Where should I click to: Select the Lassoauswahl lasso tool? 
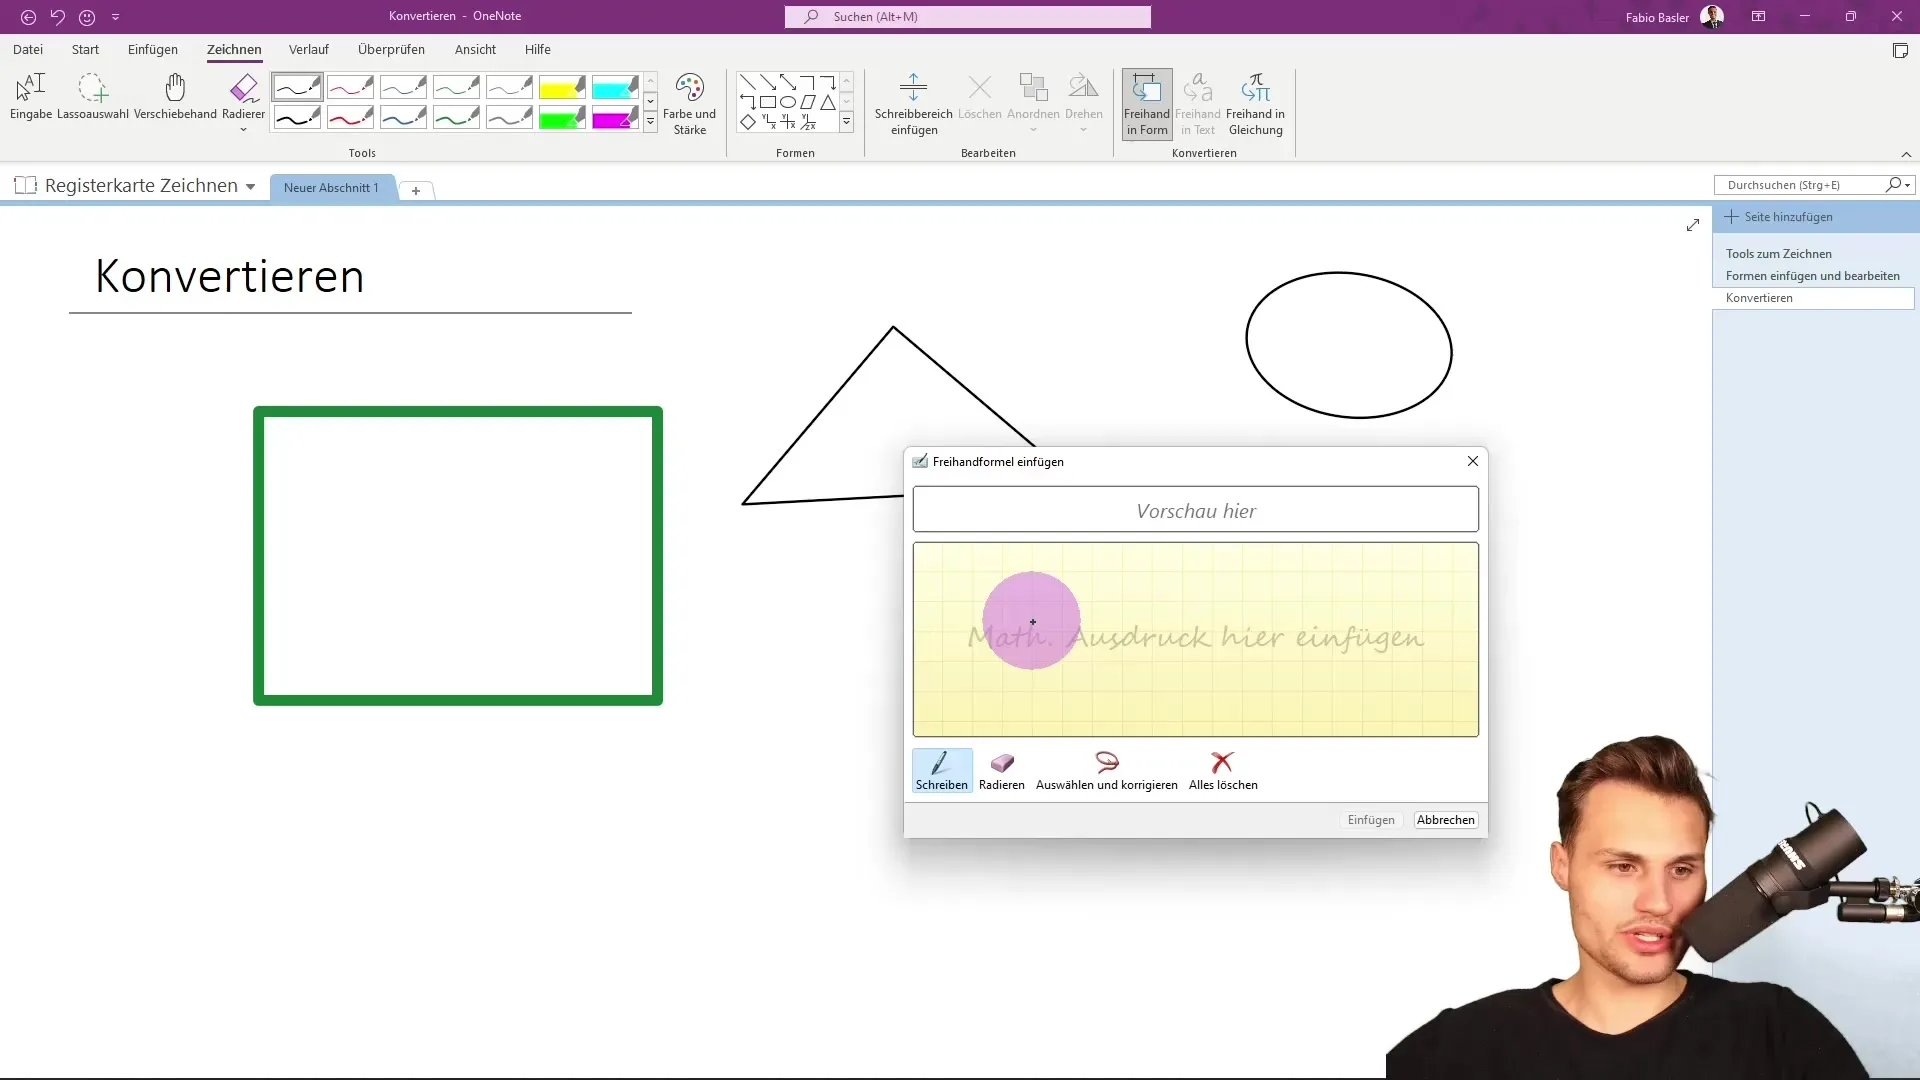point(93,97)
